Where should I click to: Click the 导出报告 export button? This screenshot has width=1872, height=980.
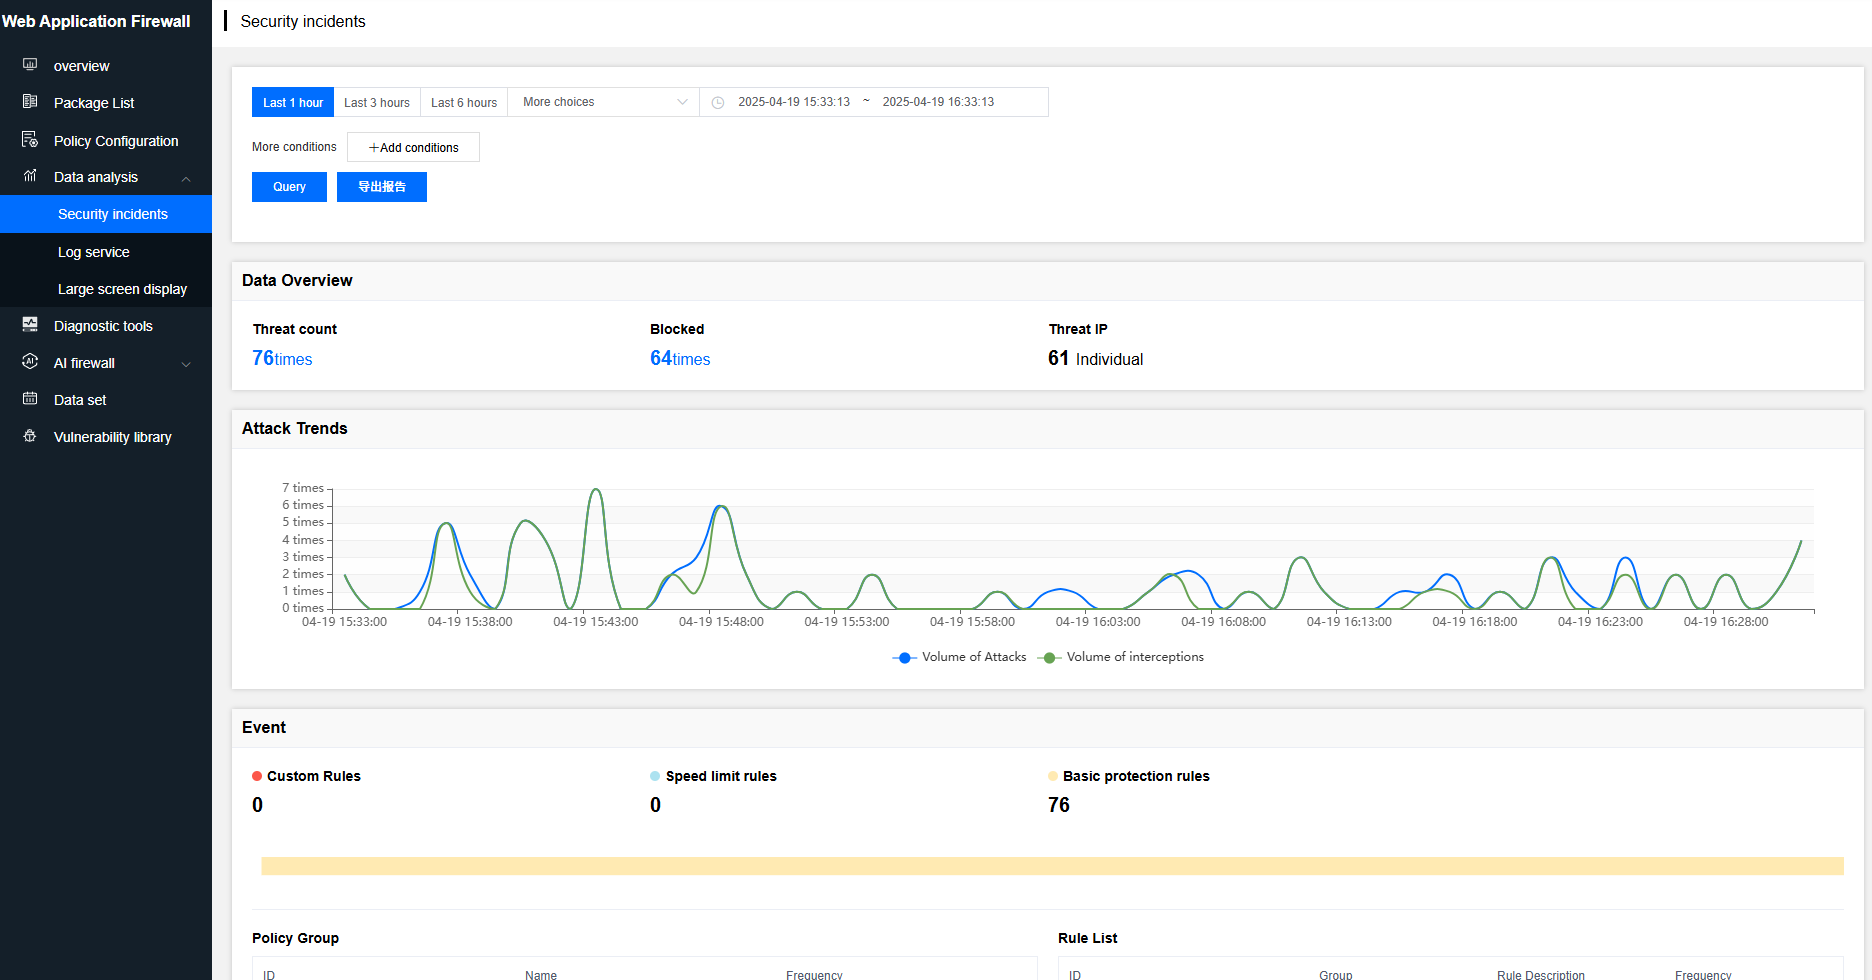click(382, 187)
